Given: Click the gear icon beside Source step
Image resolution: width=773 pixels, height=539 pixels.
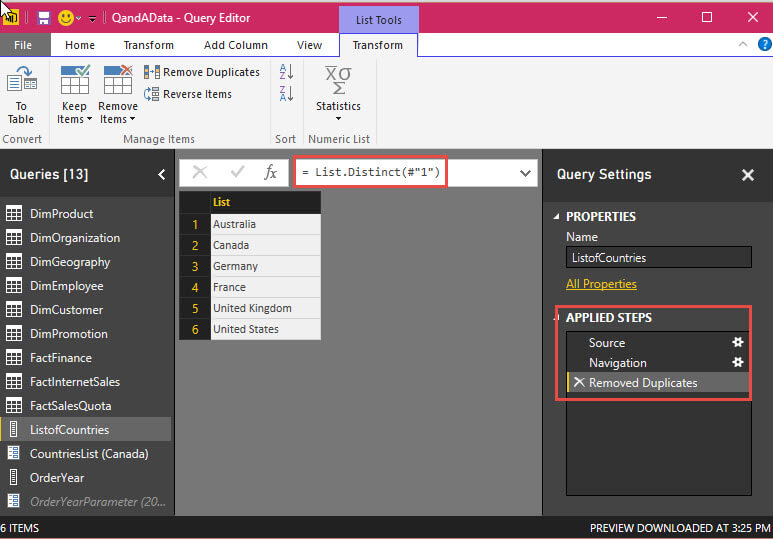Looking at the screenshot, I should pos(738,343).
